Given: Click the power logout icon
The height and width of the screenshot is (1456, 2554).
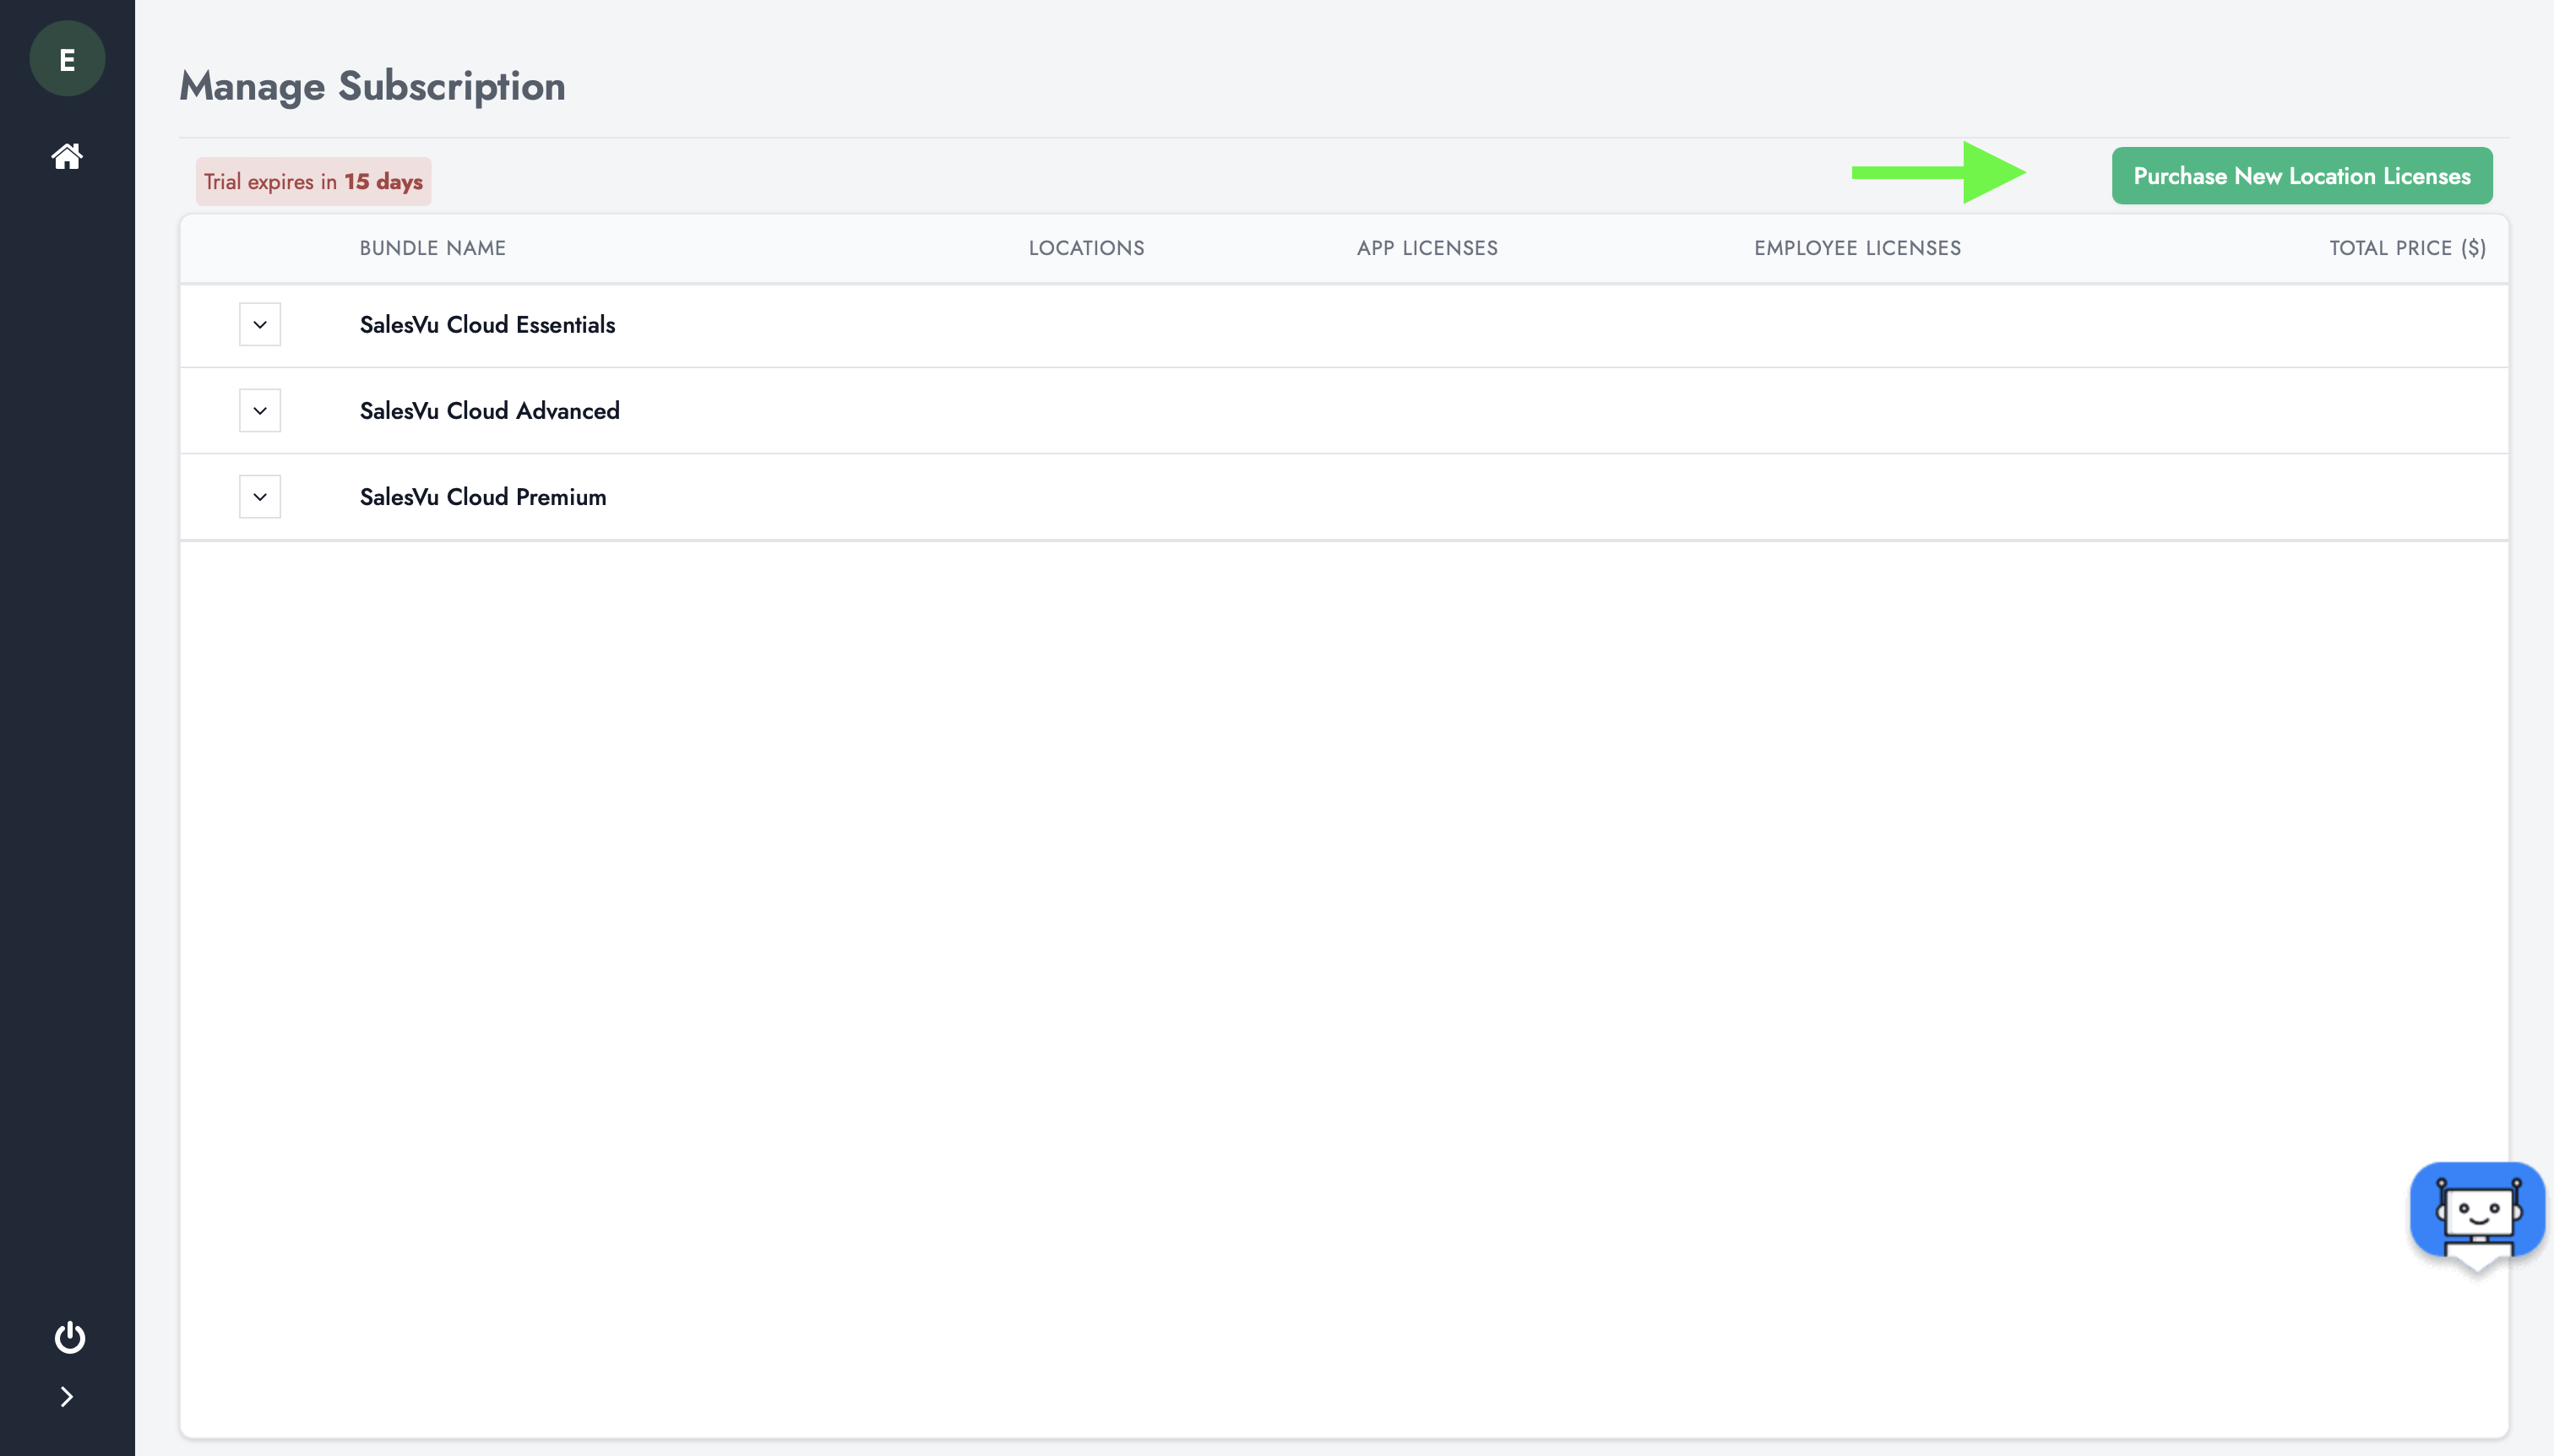Looking at the screenshot, I should pos(69,1337).
